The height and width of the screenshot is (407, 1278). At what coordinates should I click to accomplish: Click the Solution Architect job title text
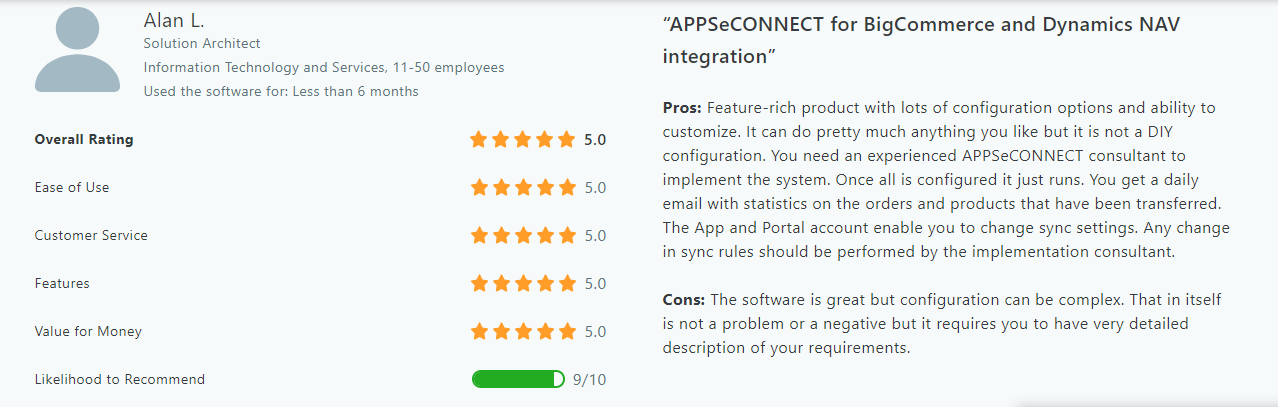click(x=202, y=43)
